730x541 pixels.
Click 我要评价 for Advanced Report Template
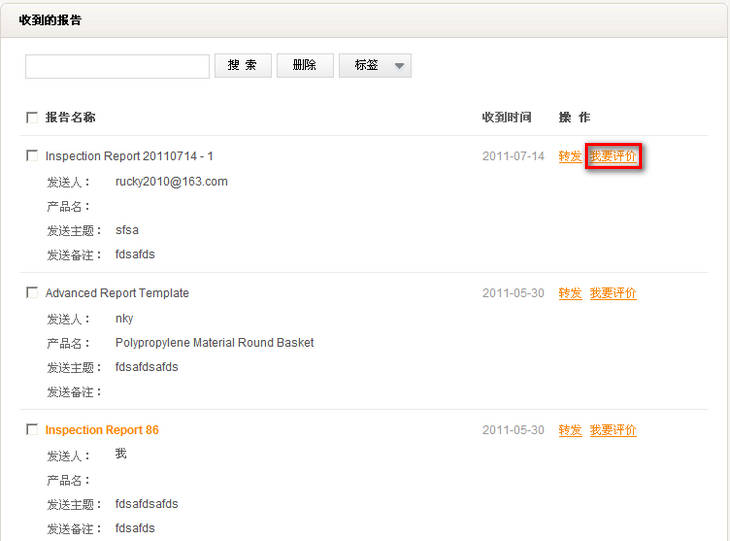click(613, 293)
